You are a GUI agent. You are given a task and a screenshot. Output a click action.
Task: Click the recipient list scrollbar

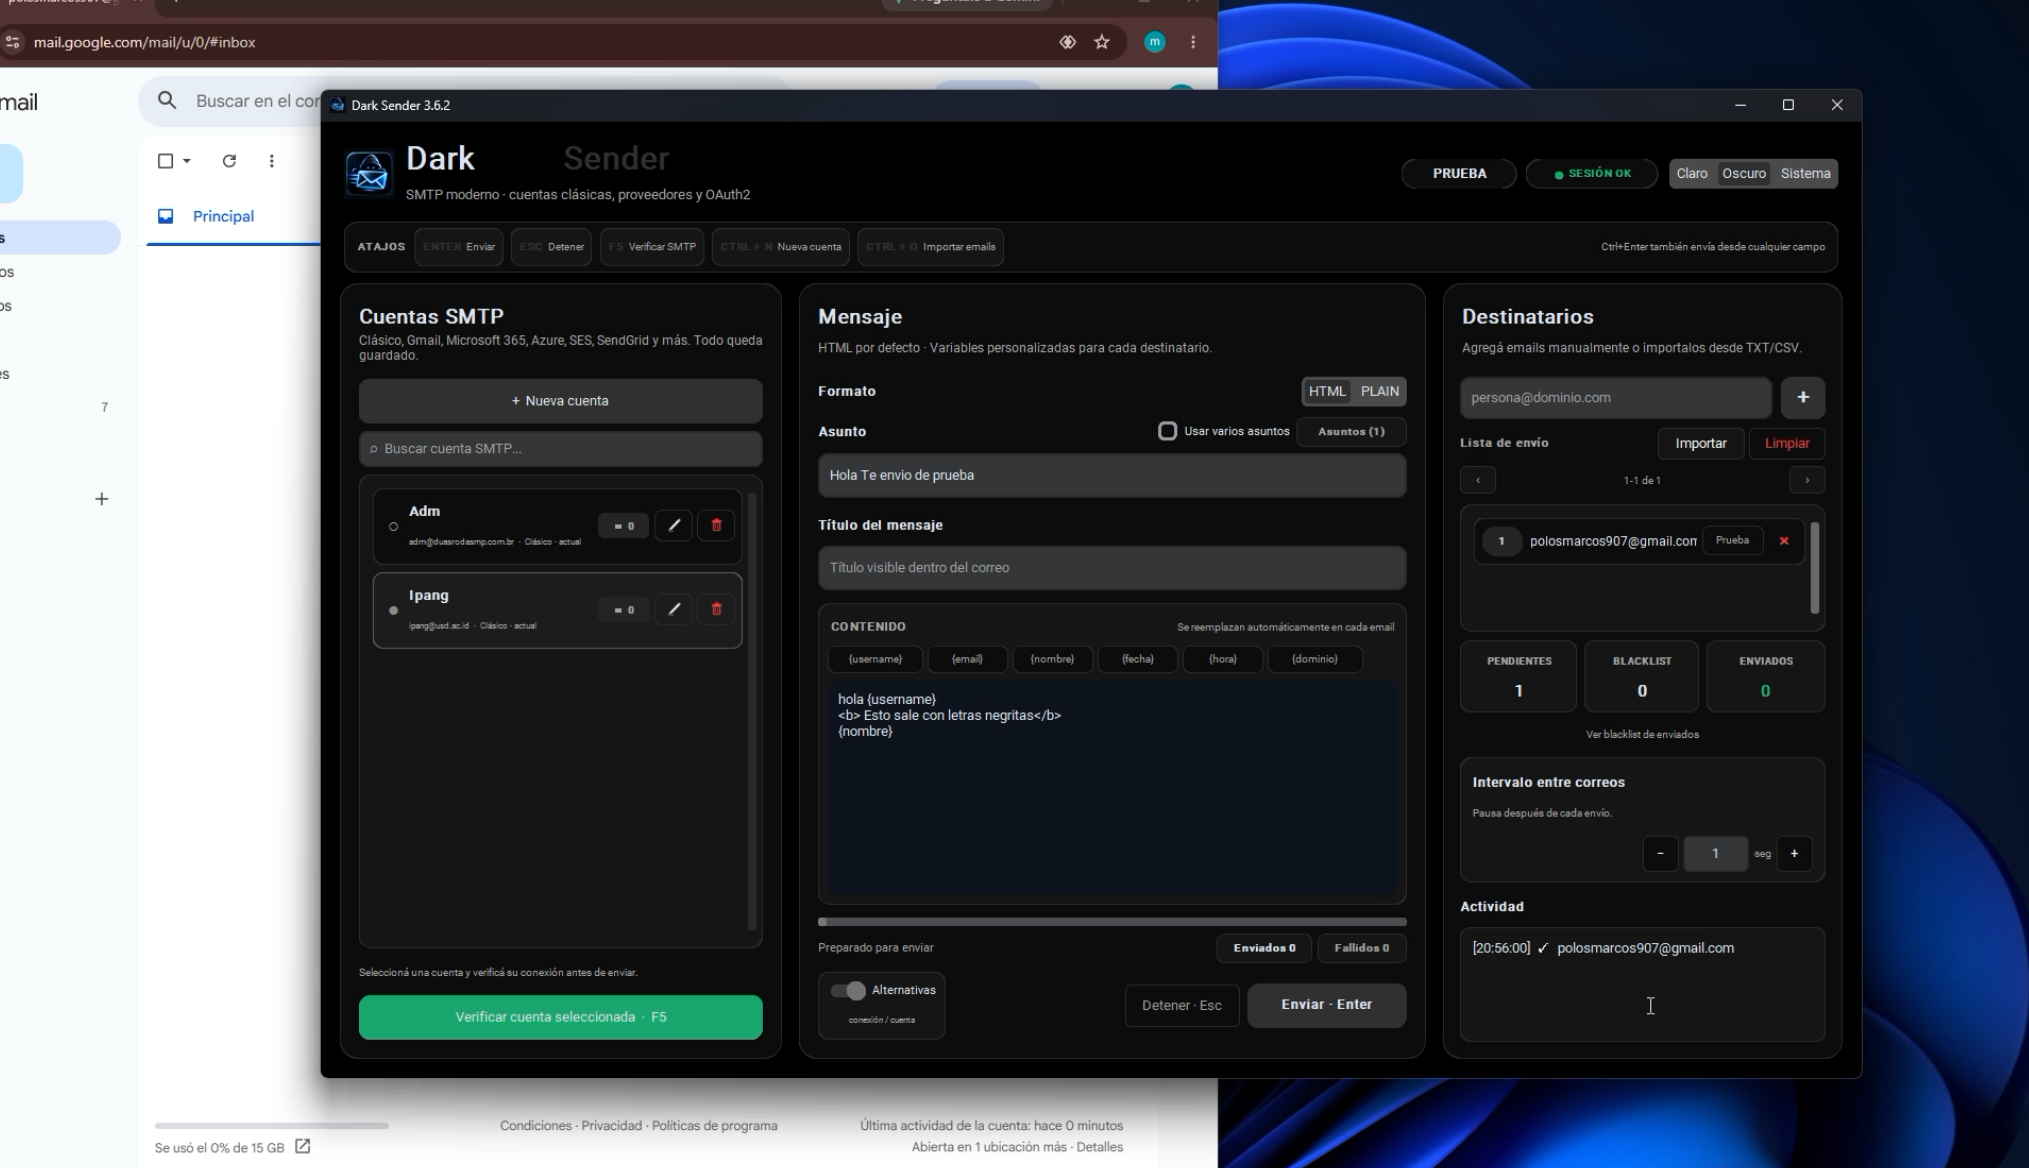[1814, 567]
